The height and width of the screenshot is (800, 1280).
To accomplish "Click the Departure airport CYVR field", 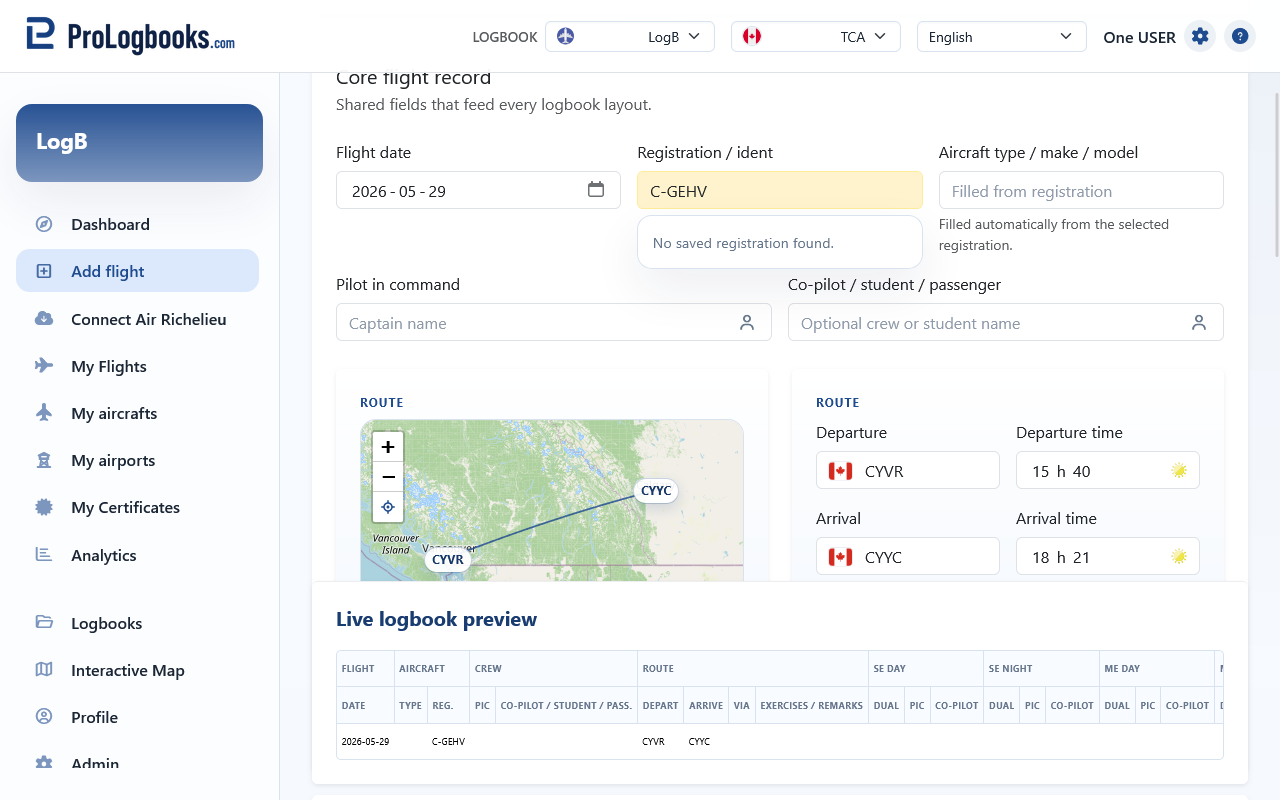I will tap(908, 470).
